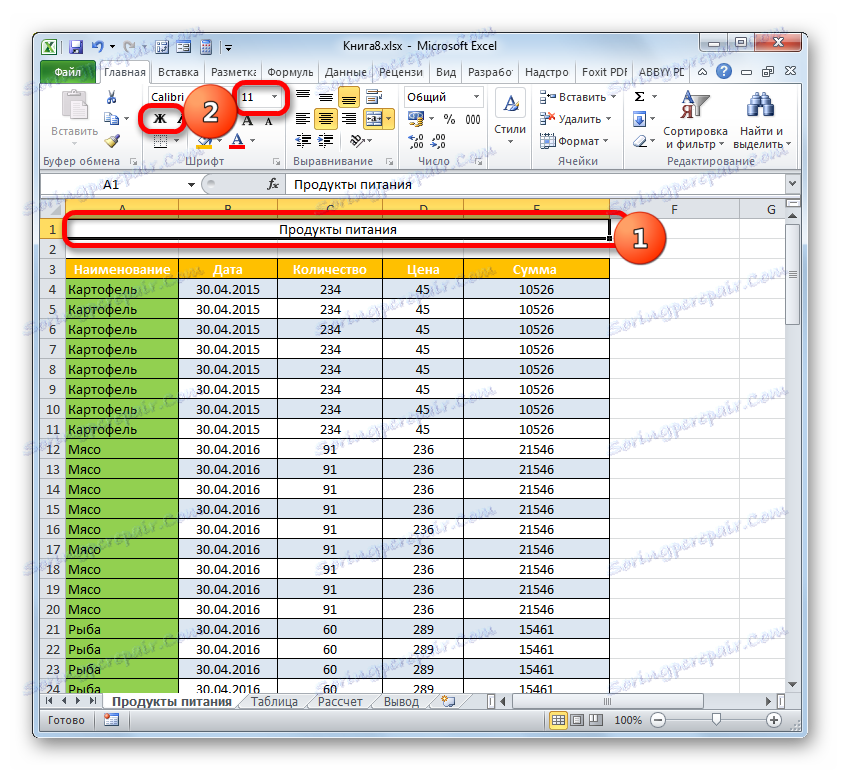Toggle wrap text button
The image size is (841, 771).
click(x=374, y=97)
